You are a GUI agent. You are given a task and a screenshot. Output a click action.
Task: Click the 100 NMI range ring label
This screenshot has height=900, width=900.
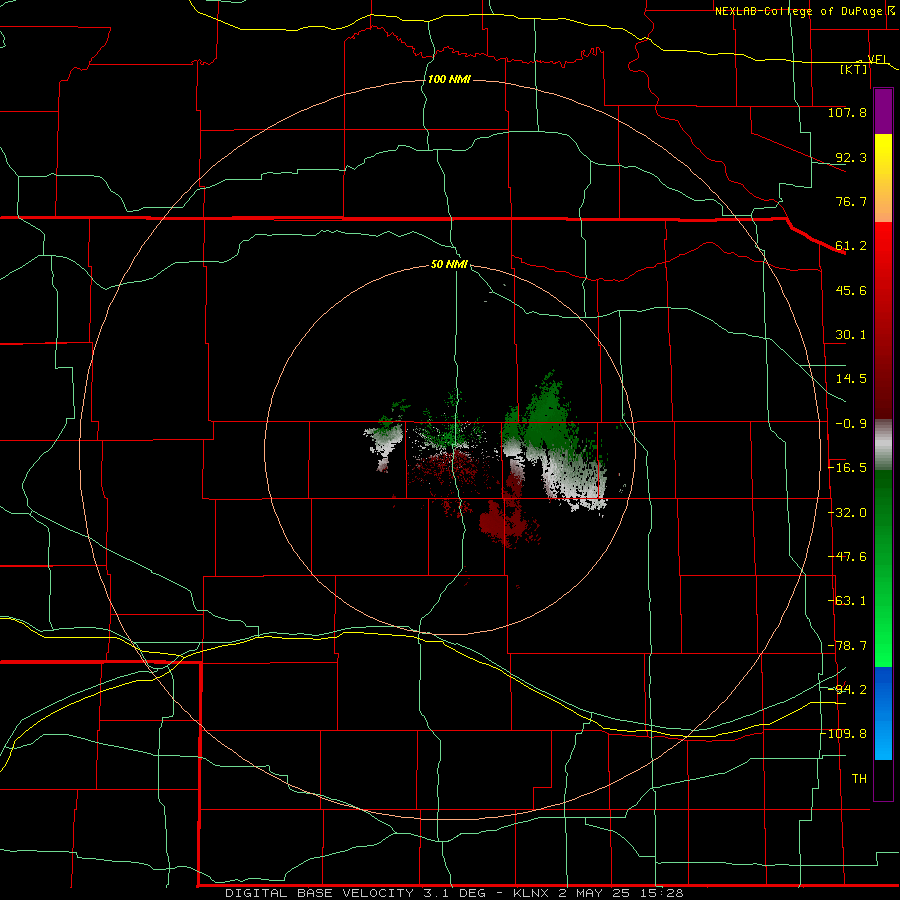click(449, 79)
